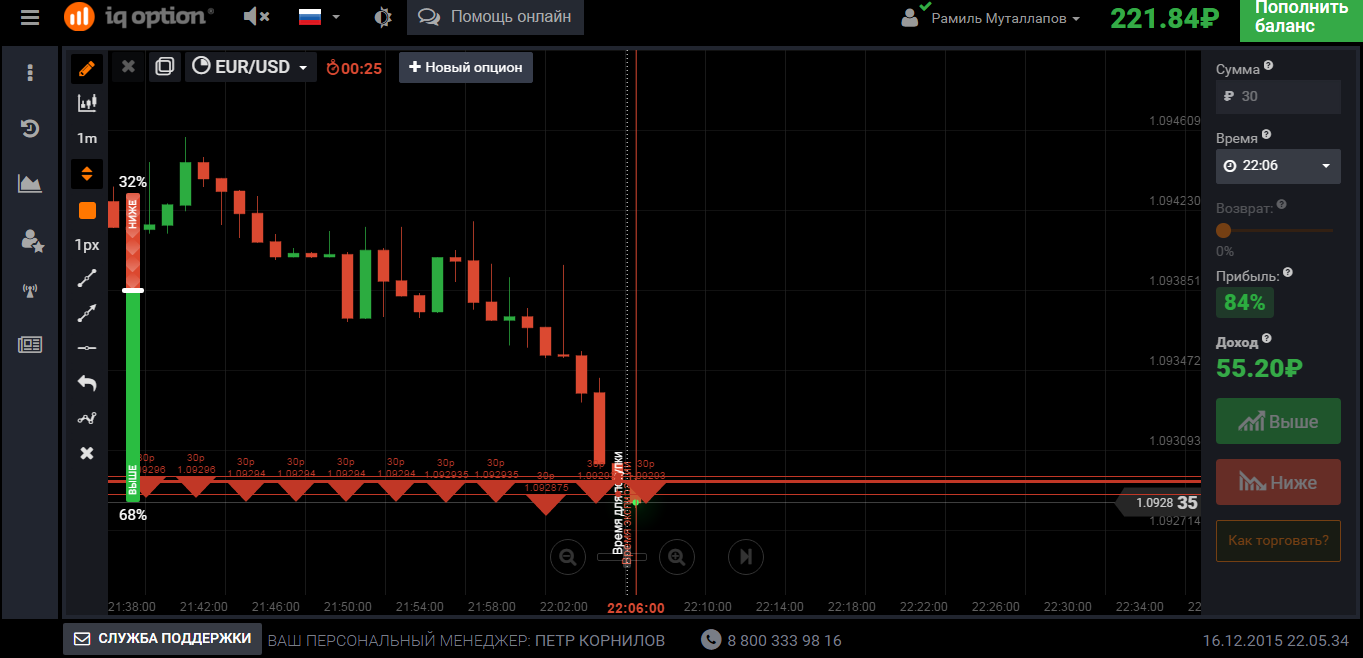The height and width of the screenshot is (658, 1363).
Task: Open the Russian flag language selector
Action: (320, 16)
